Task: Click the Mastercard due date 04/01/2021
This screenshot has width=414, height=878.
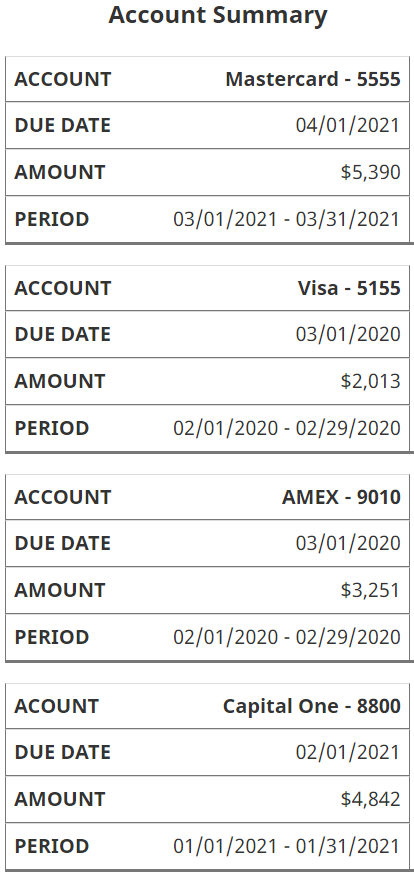Action: point(348,125)
